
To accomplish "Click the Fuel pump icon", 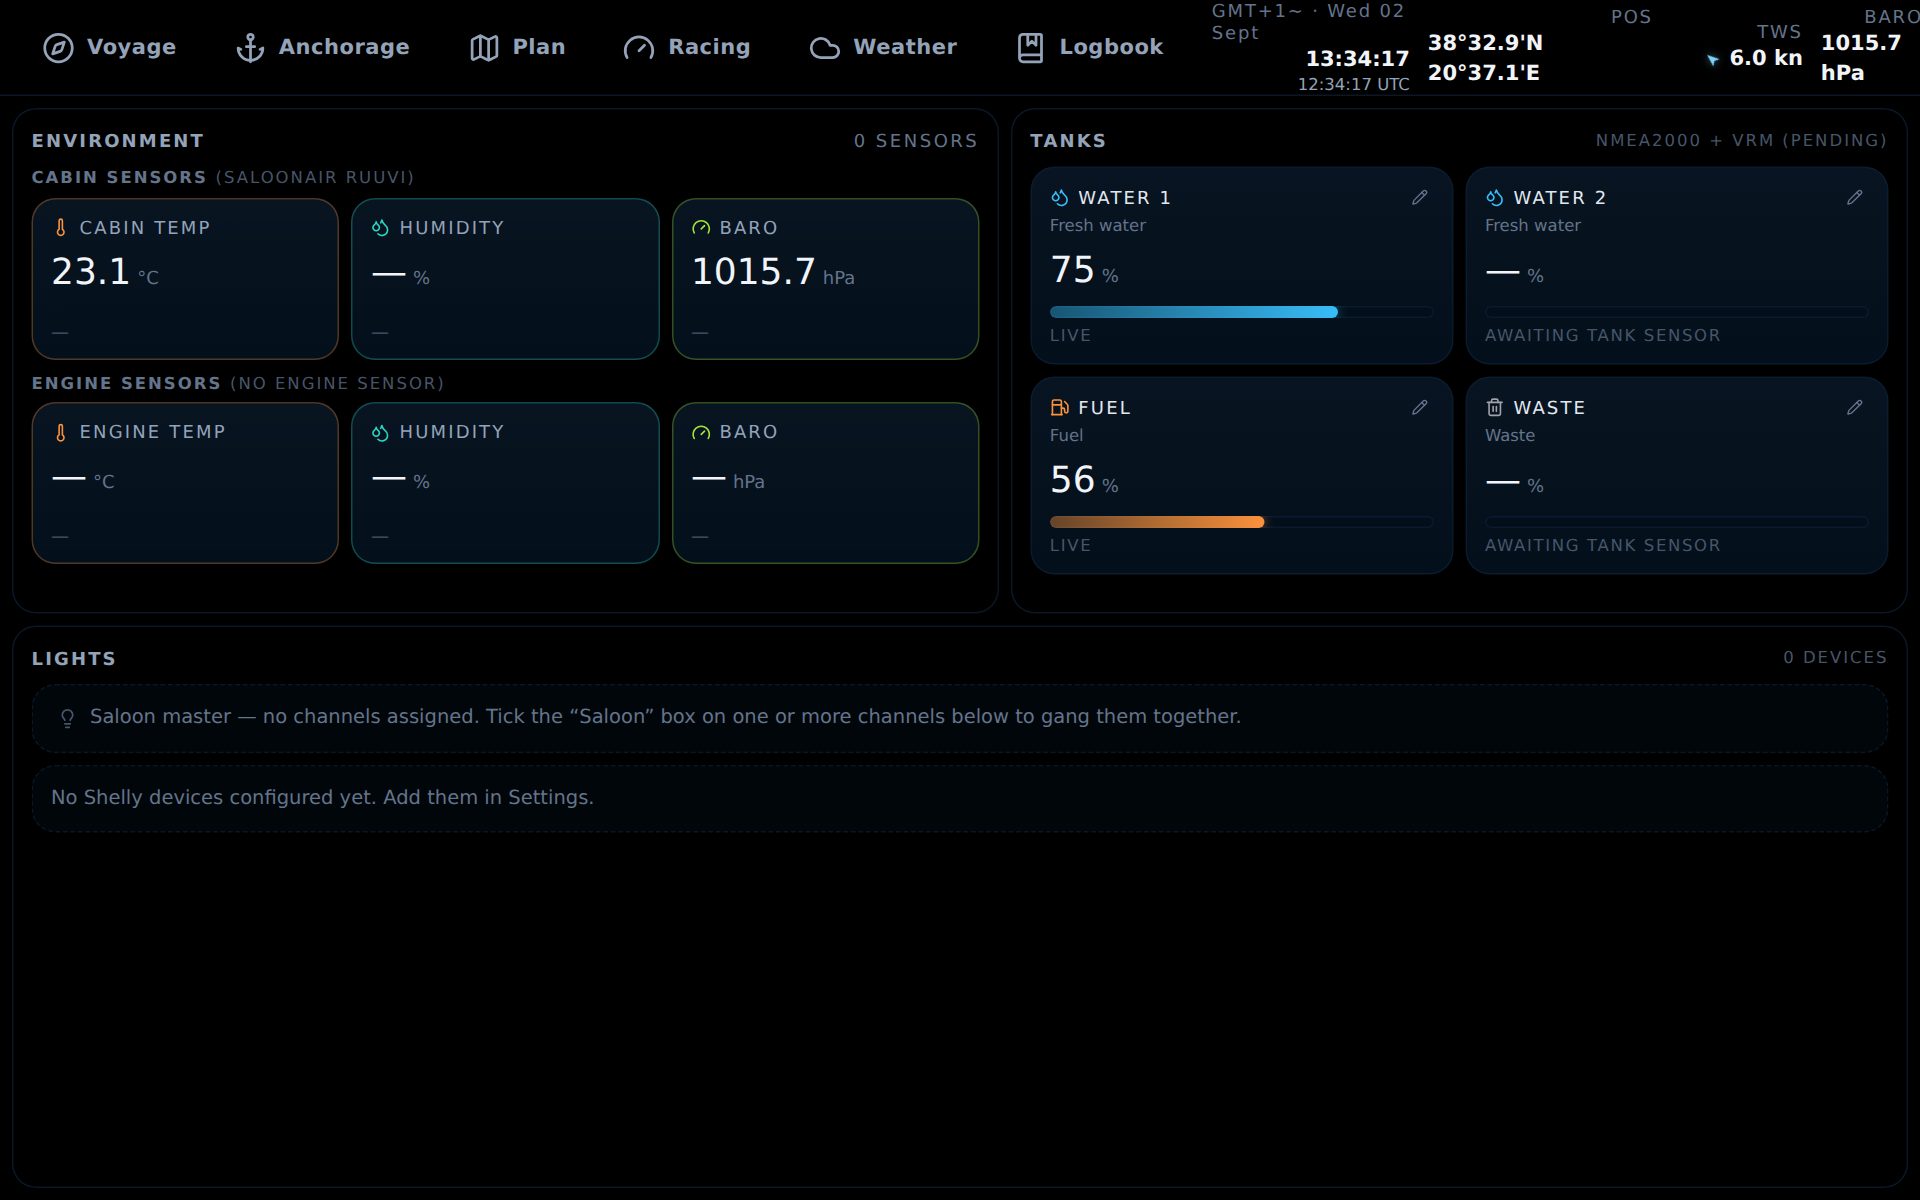I will [x=1060, y=408].
